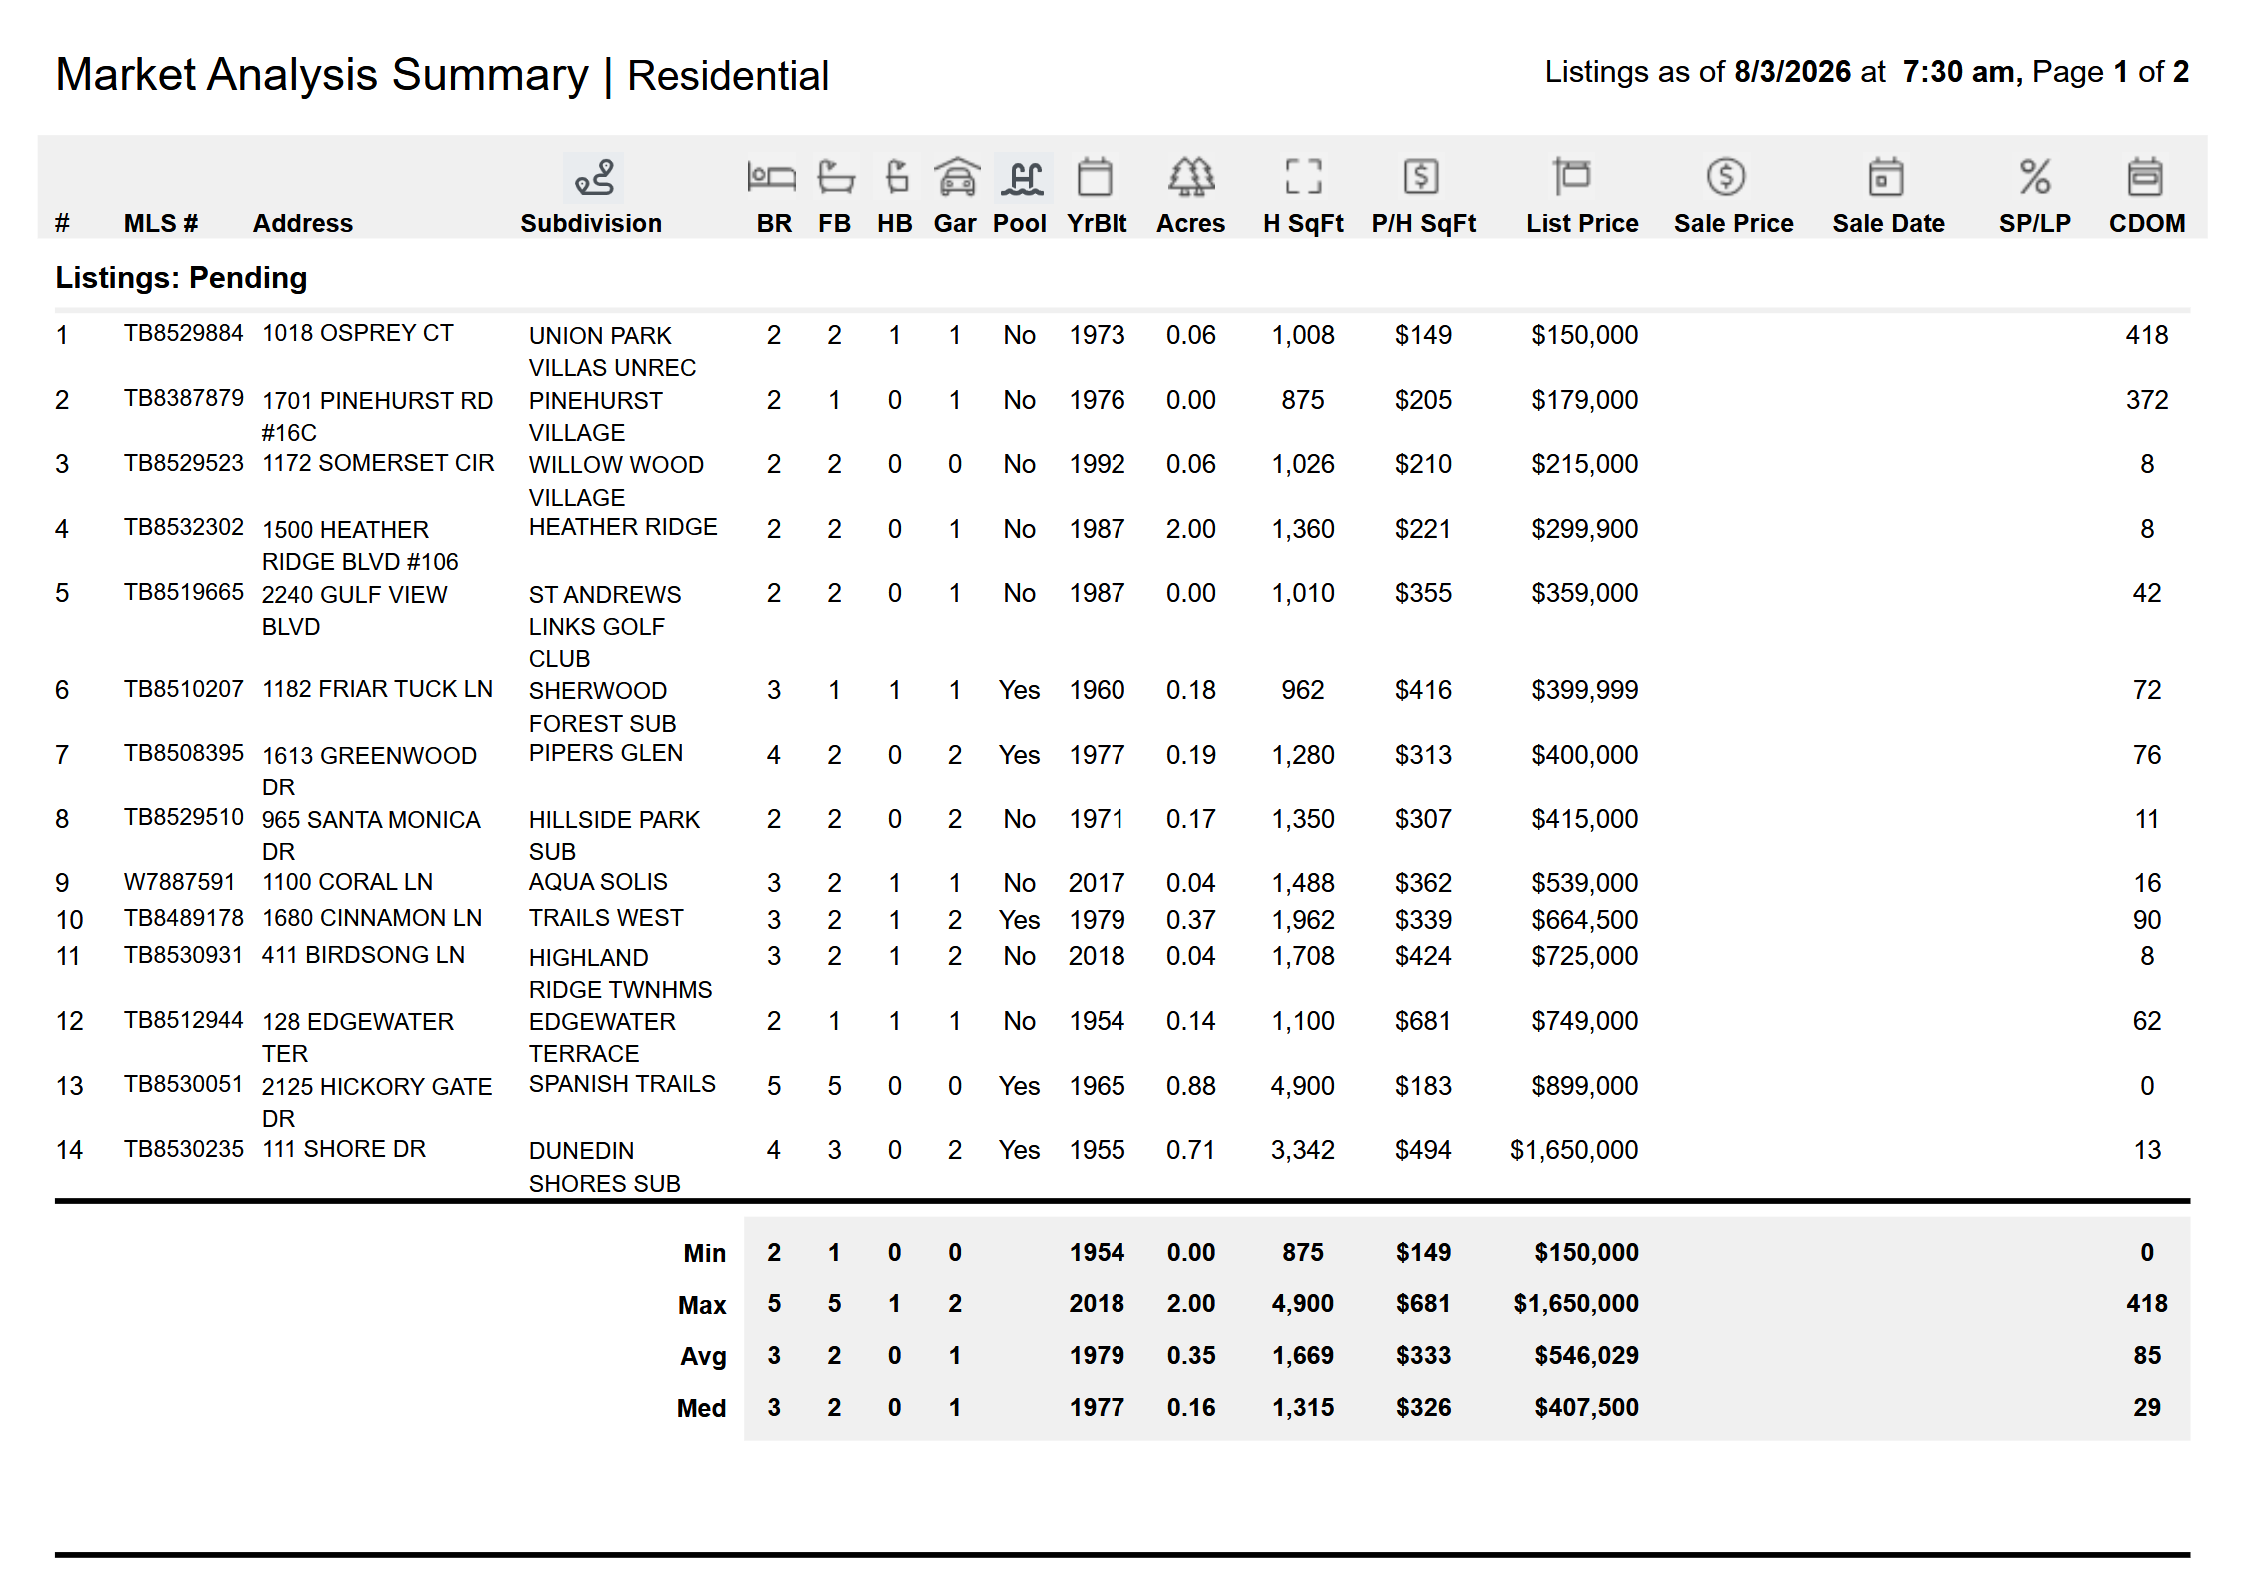Click the Max summary row label
Viewport: 2245px width, 1570px height.
coord(702,1305)
